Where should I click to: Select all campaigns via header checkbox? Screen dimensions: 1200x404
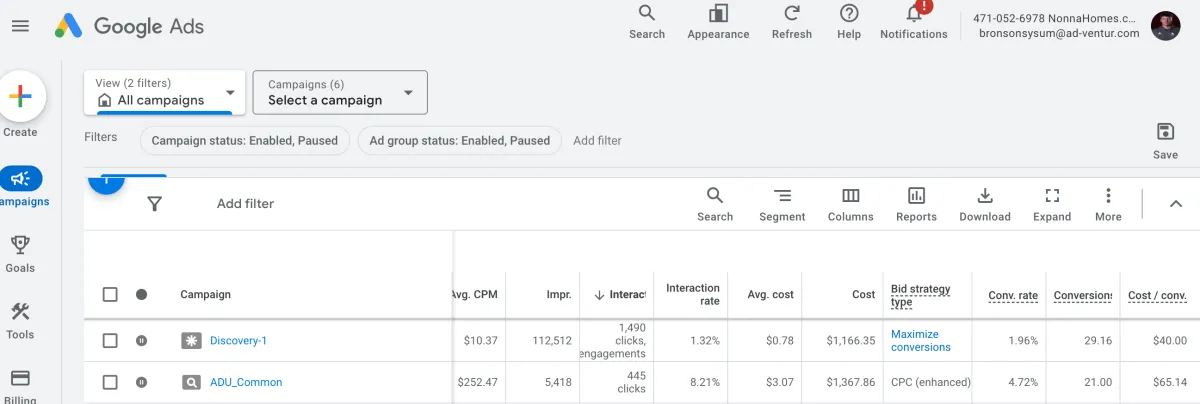[110, 294]
